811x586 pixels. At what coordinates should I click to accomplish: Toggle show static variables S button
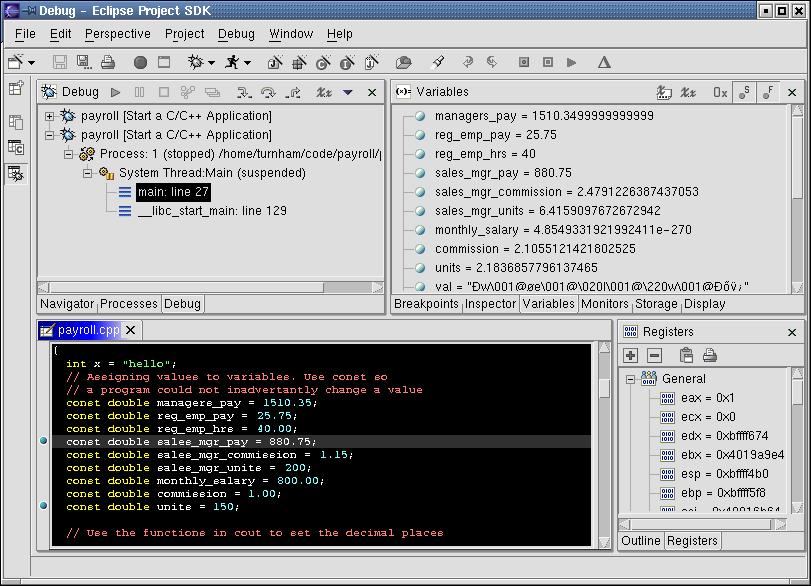744,92
